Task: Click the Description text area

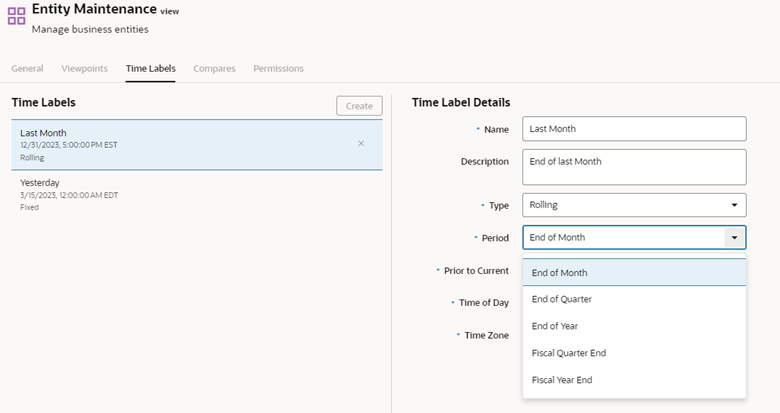Action: tap(634, 167)
